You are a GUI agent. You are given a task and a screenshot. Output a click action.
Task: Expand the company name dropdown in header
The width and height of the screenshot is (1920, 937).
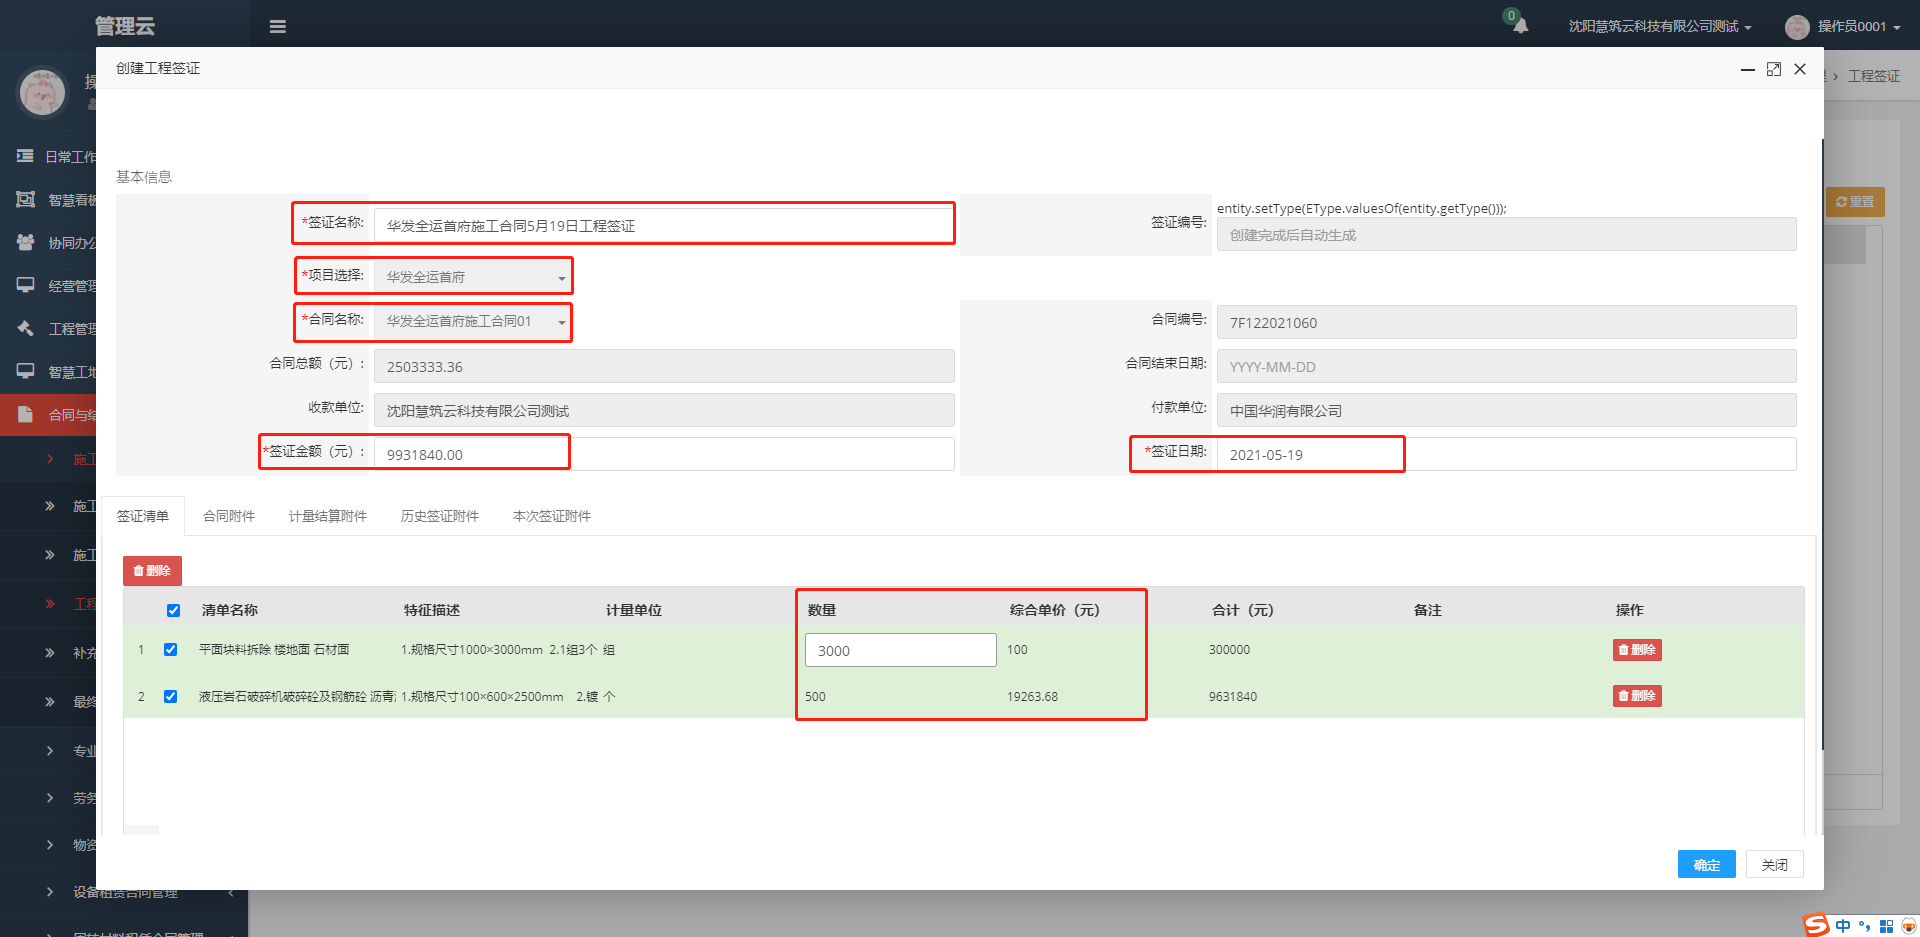(x=1659, y=27)
